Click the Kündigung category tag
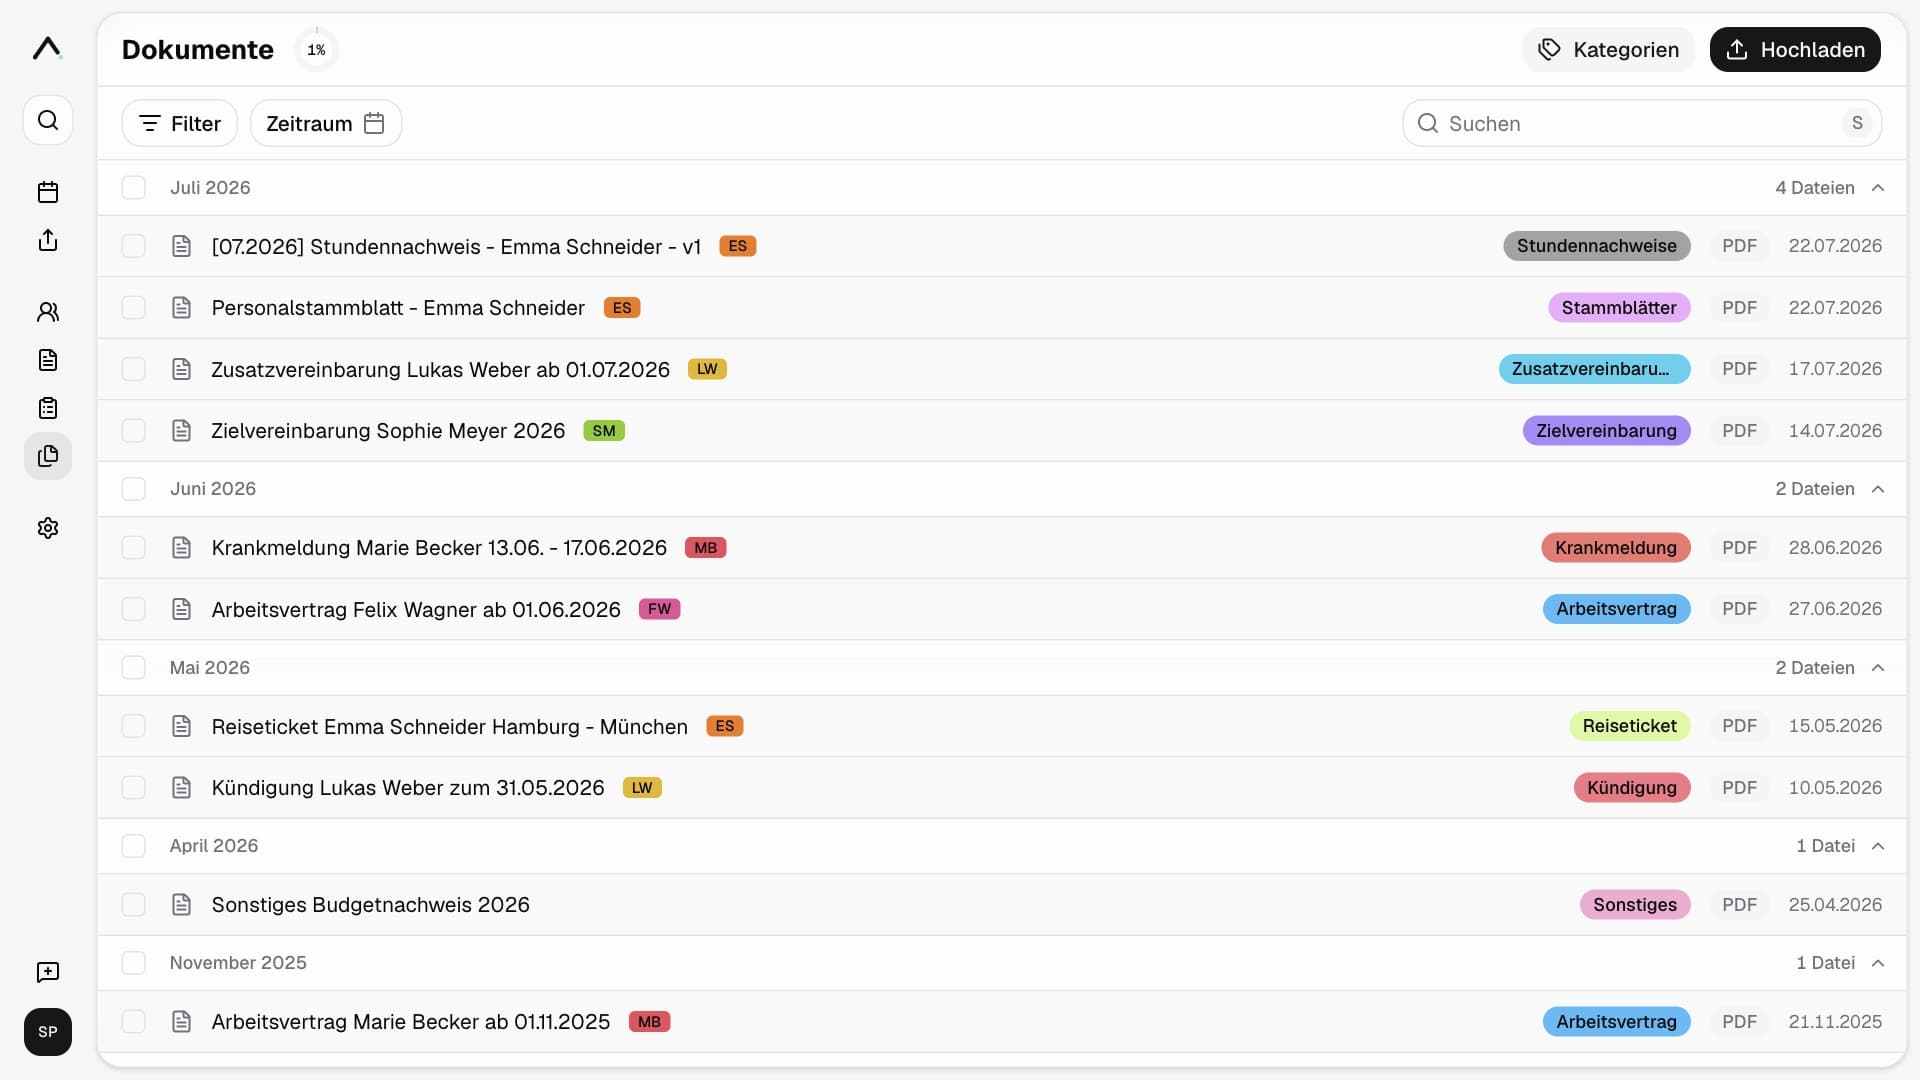Image resolution: width=1920 pixels, height=1080 pixels. tap(1632, 788)
